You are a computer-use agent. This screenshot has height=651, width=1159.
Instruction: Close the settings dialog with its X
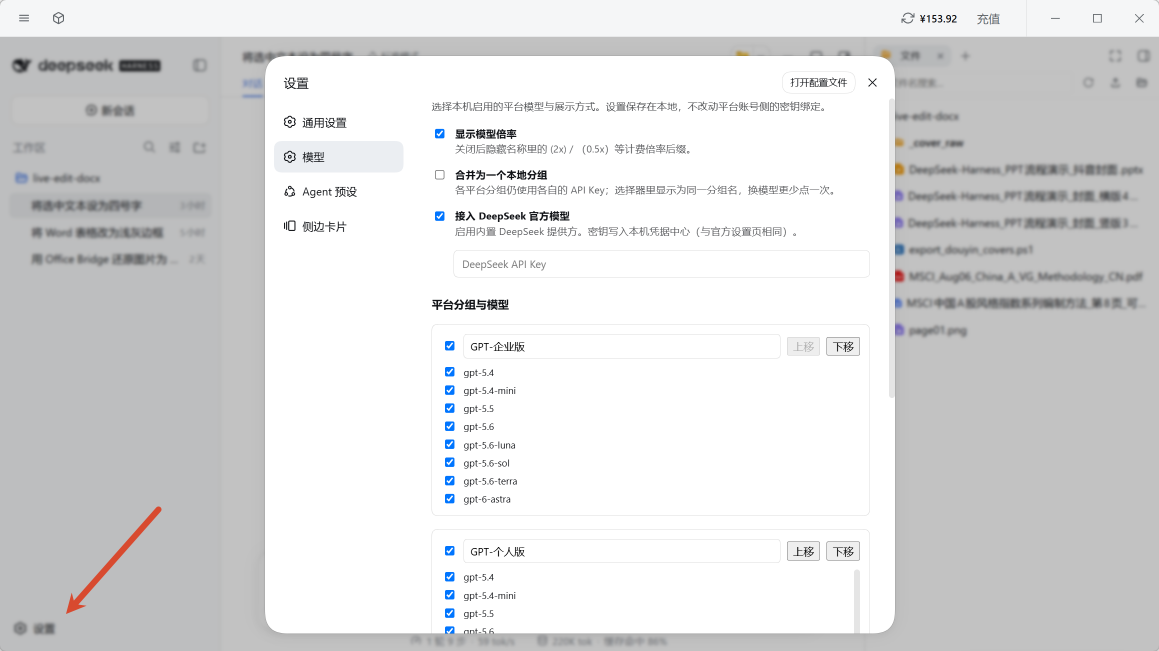[x=872, y=83]
